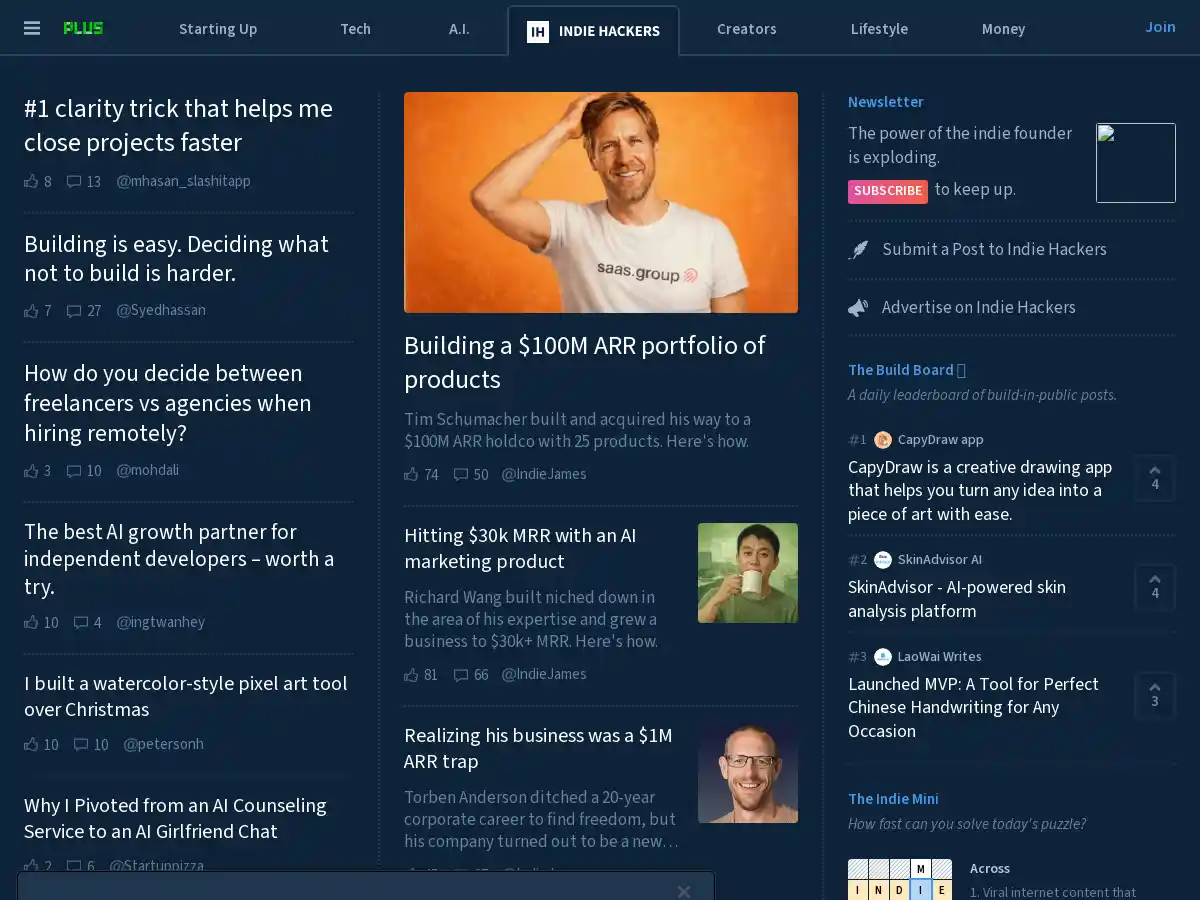Open the Creators tab
This screenshot has width=1200, height=900.
746,29
